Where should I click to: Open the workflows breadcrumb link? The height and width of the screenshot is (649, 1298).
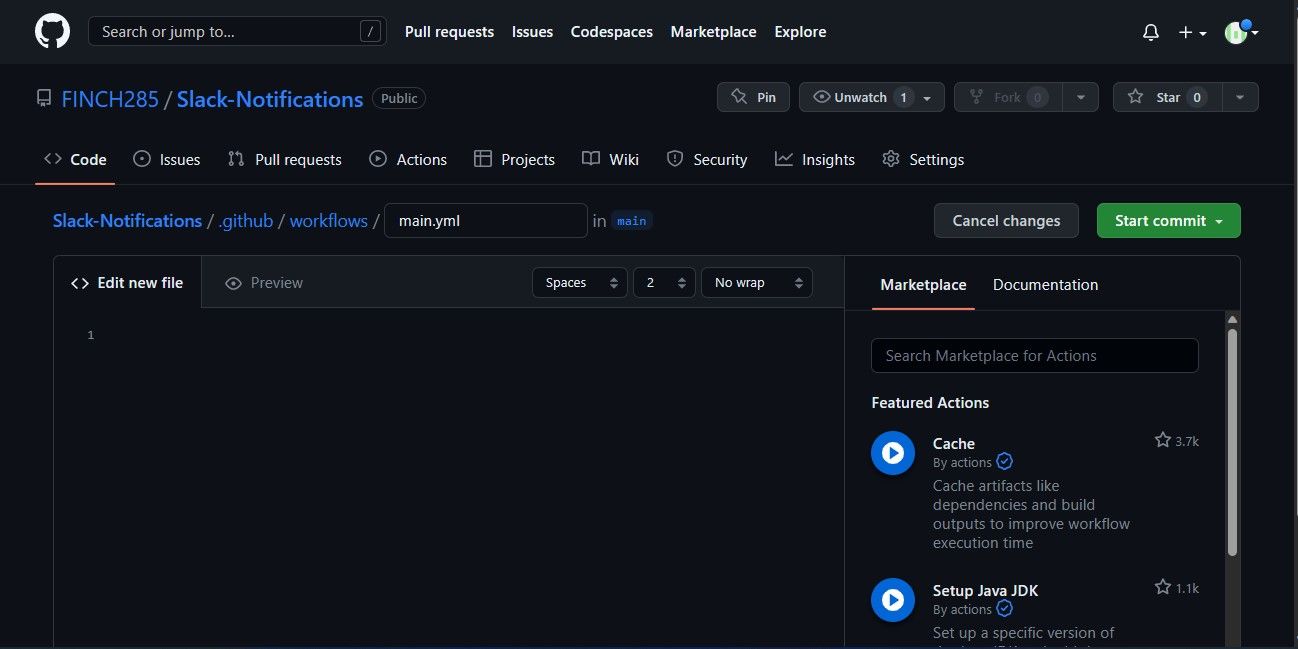pyautogui.click(x=328, y=220)
